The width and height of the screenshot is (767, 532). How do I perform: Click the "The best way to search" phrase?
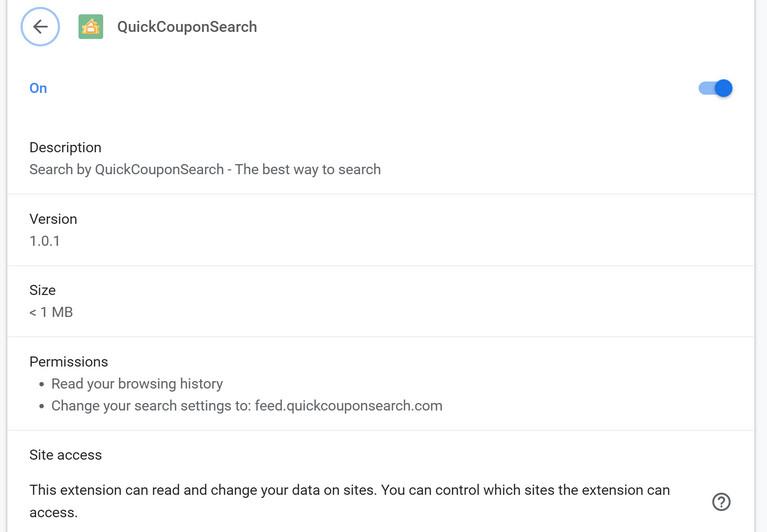[x=308, y=169]
